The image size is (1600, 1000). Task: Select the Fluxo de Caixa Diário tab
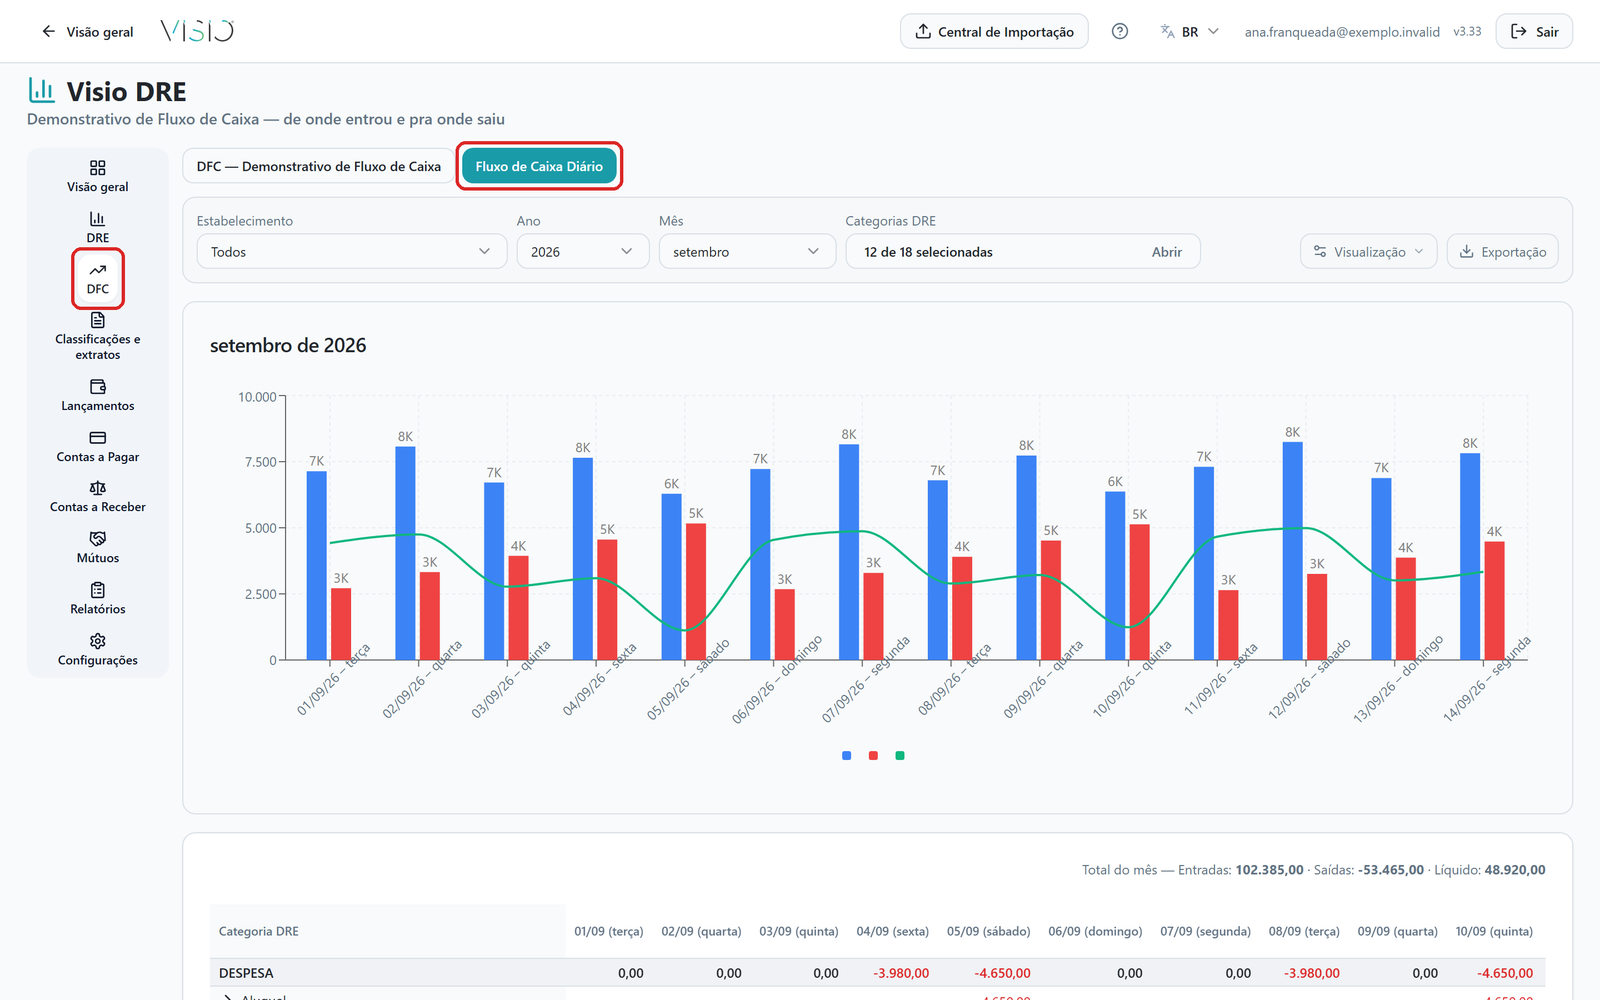click(539, 166)
